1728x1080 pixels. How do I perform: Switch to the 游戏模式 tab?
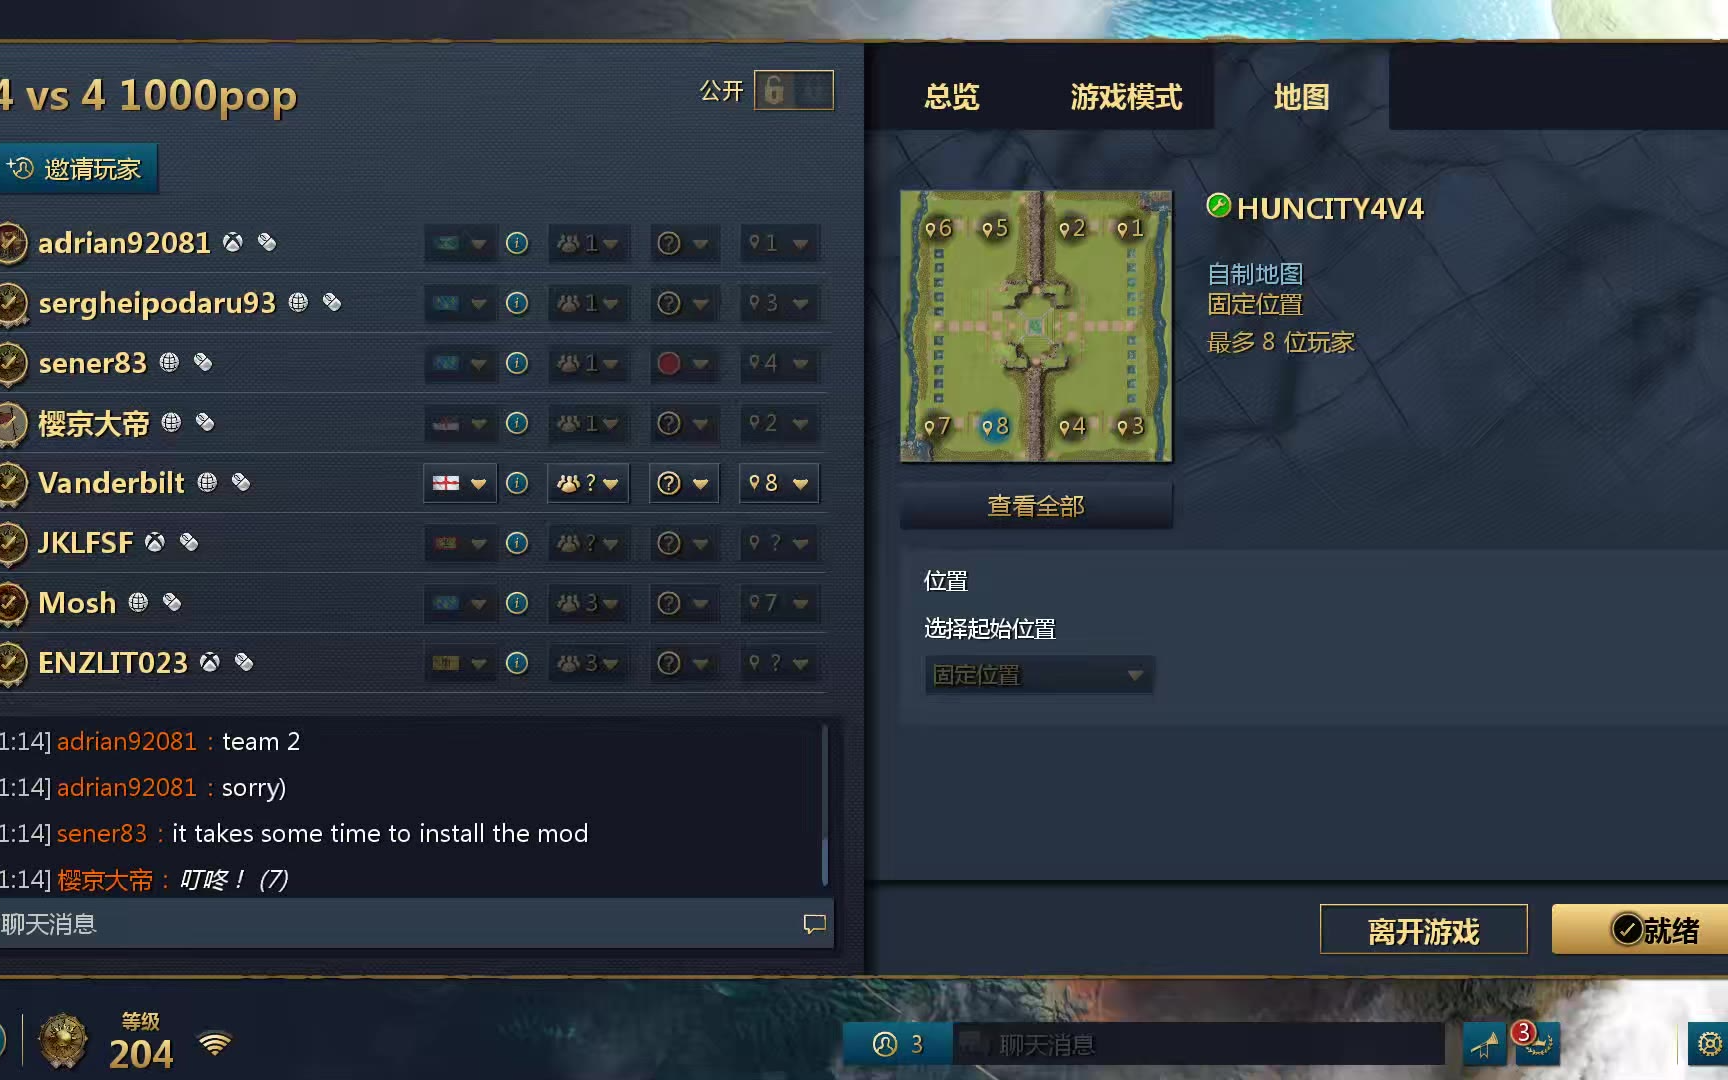tap(1126, 97)
